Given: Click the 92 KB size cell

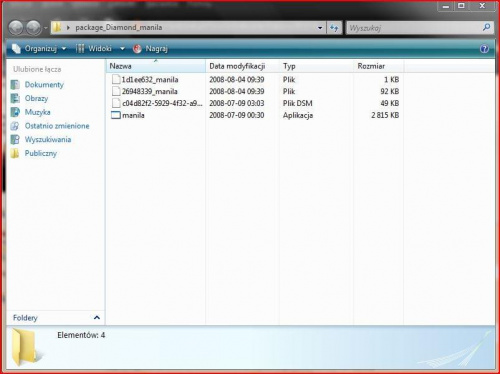Looking at the screenshot, I should tap(390, 91).
